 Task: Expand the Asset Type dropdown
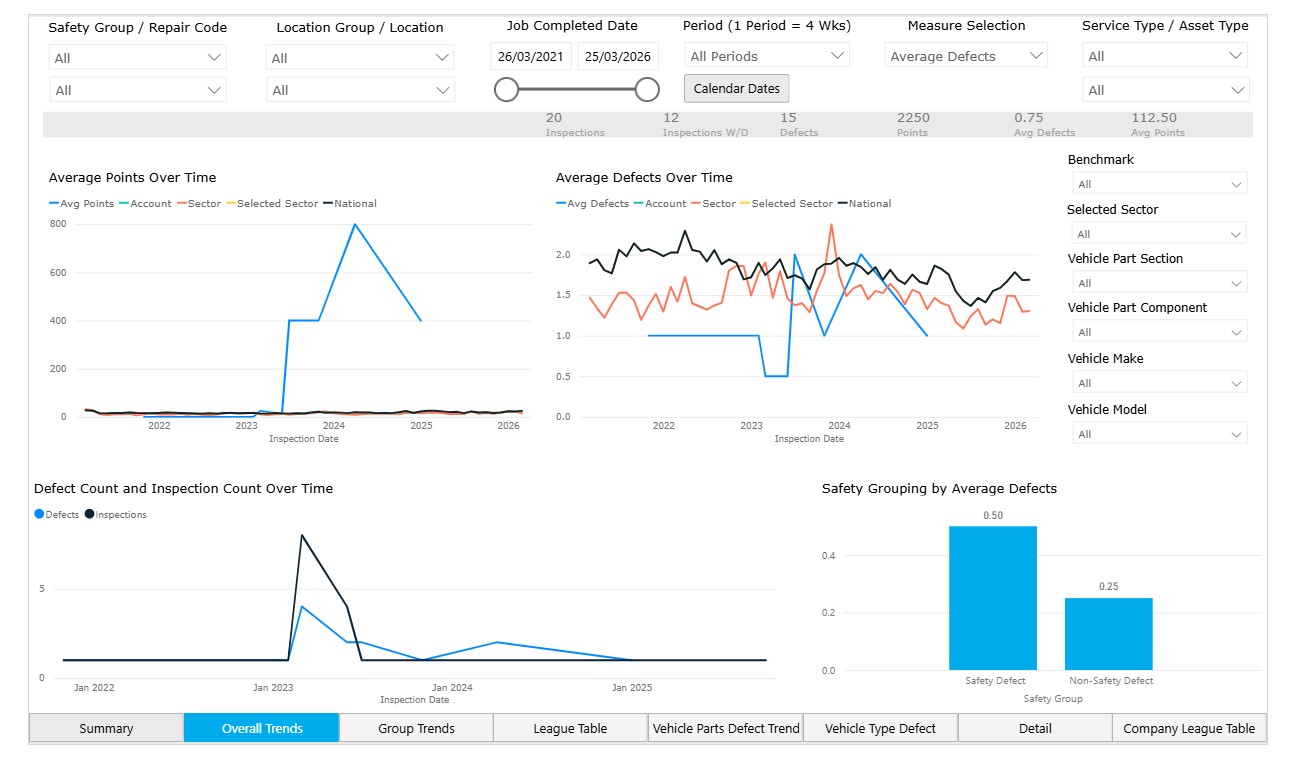click(1166, 90)
